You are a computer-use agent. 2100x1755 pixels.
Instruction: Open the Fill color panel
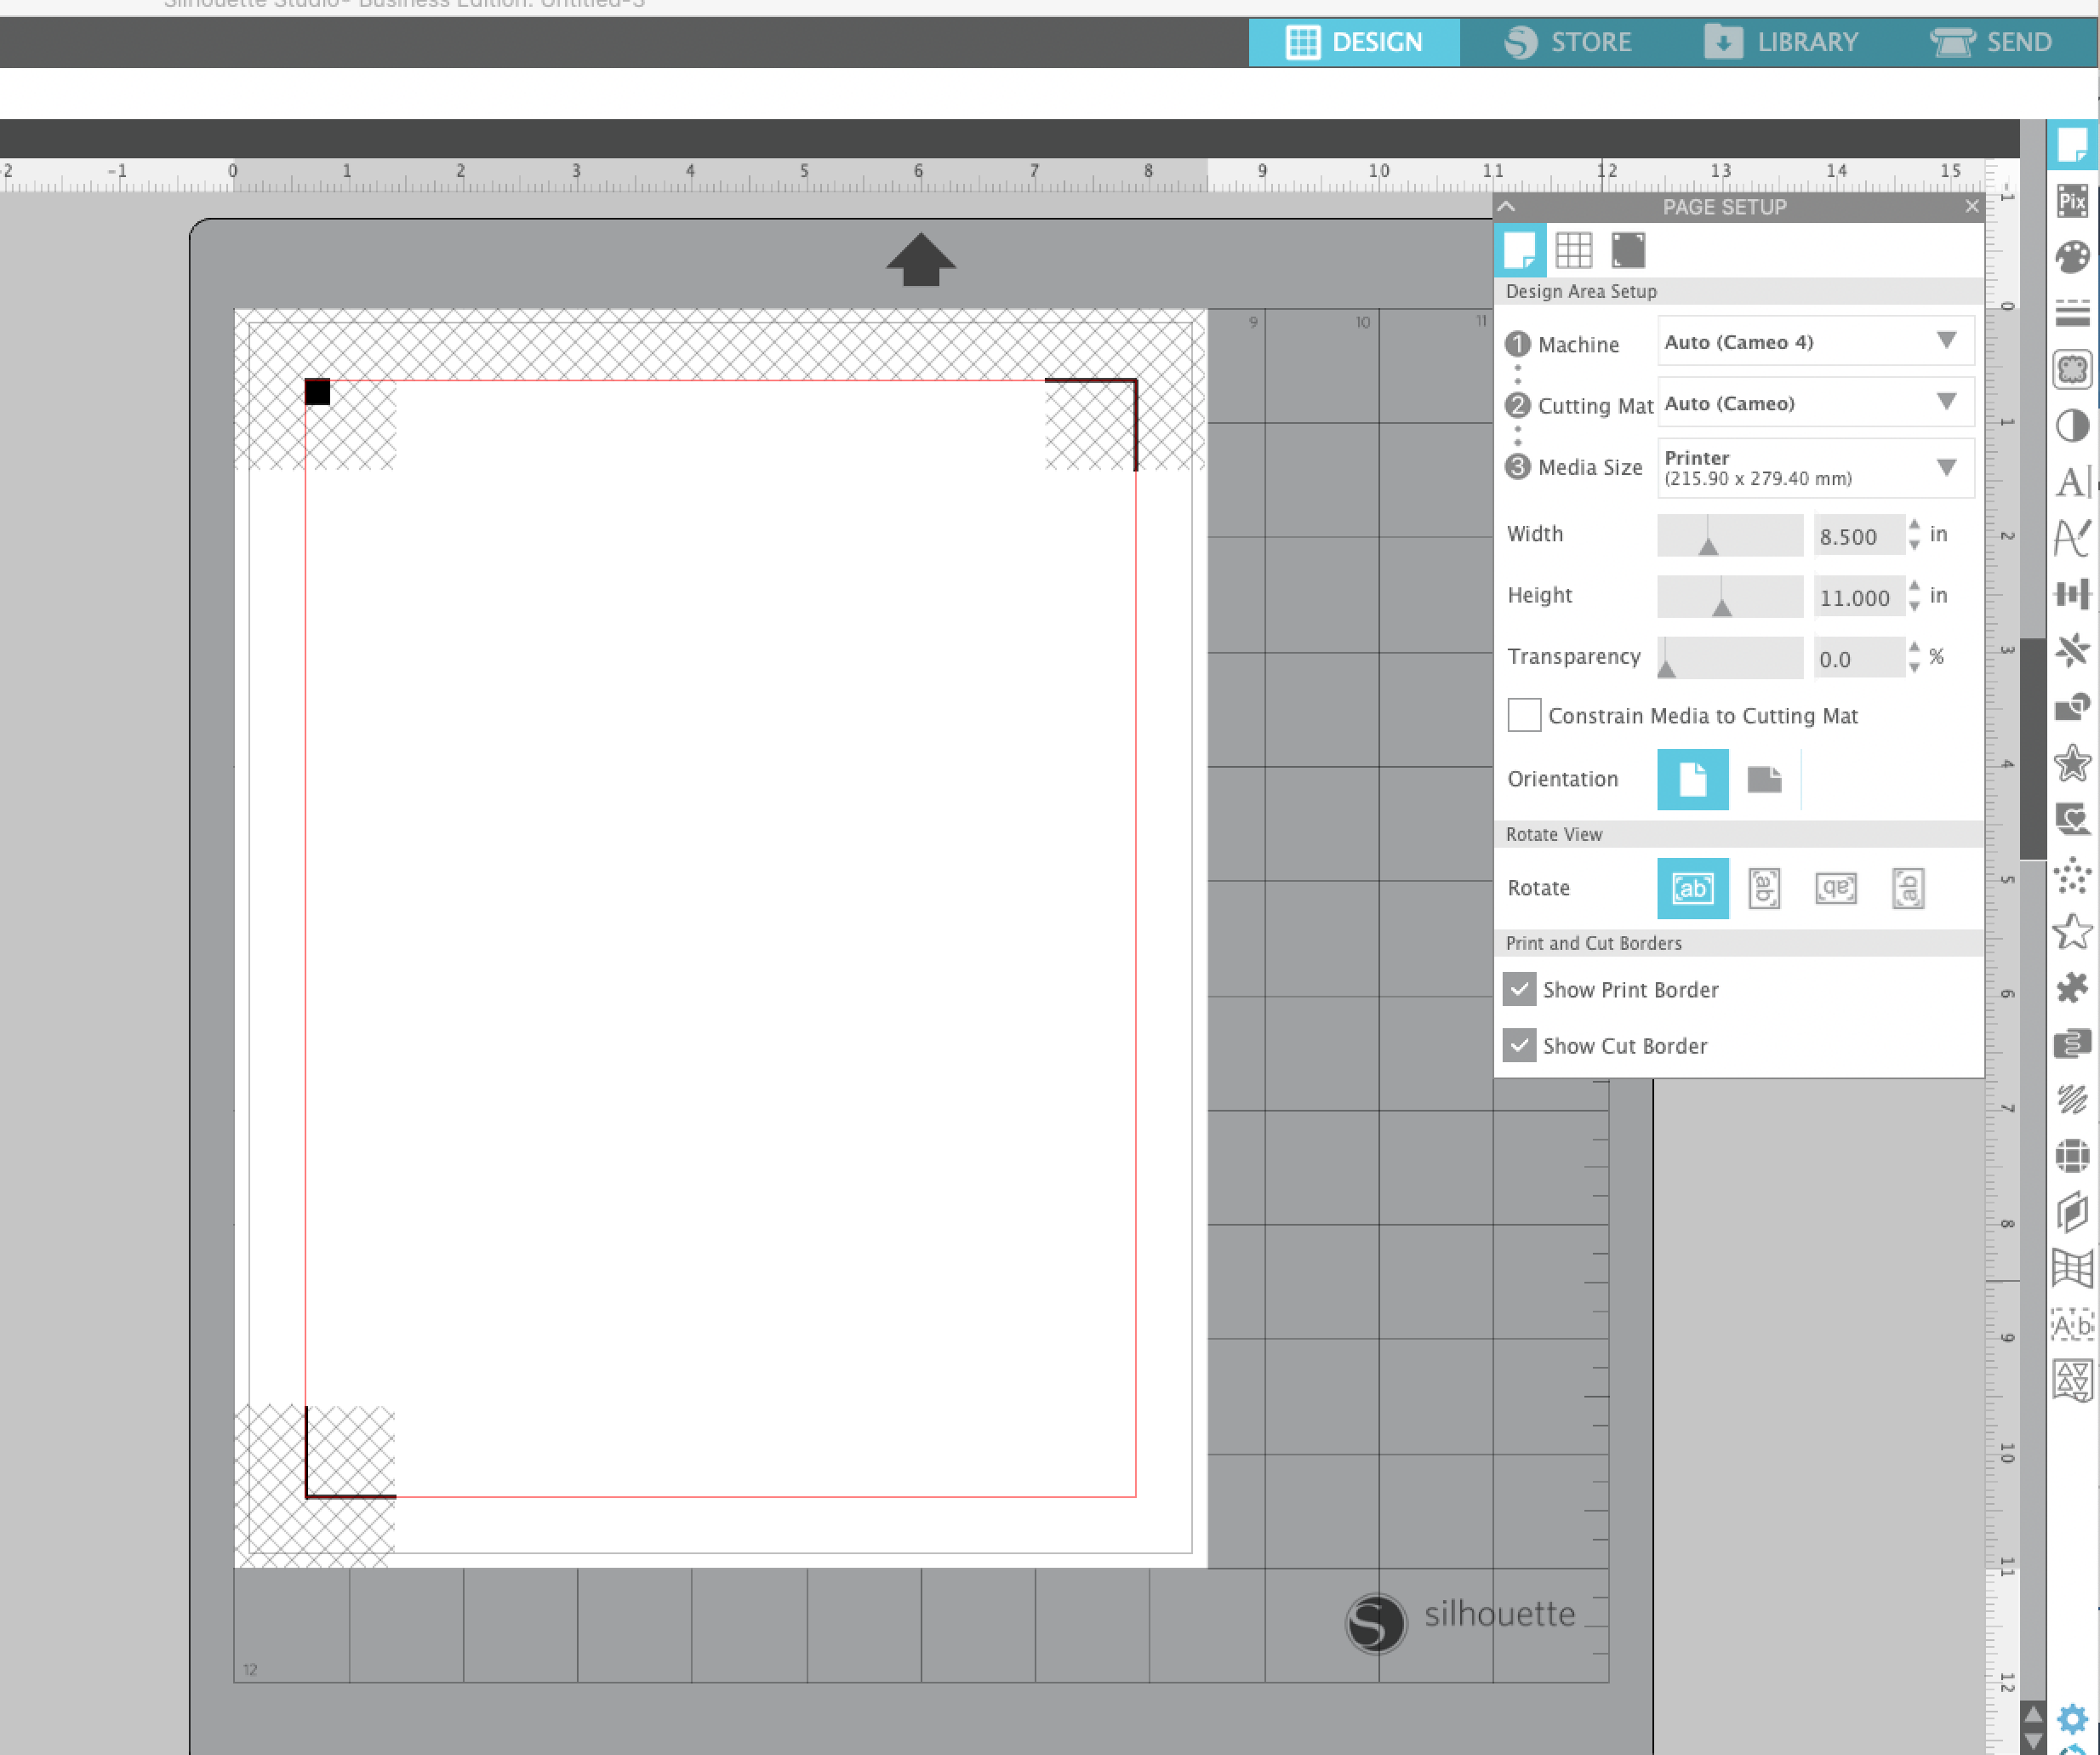2072,257
